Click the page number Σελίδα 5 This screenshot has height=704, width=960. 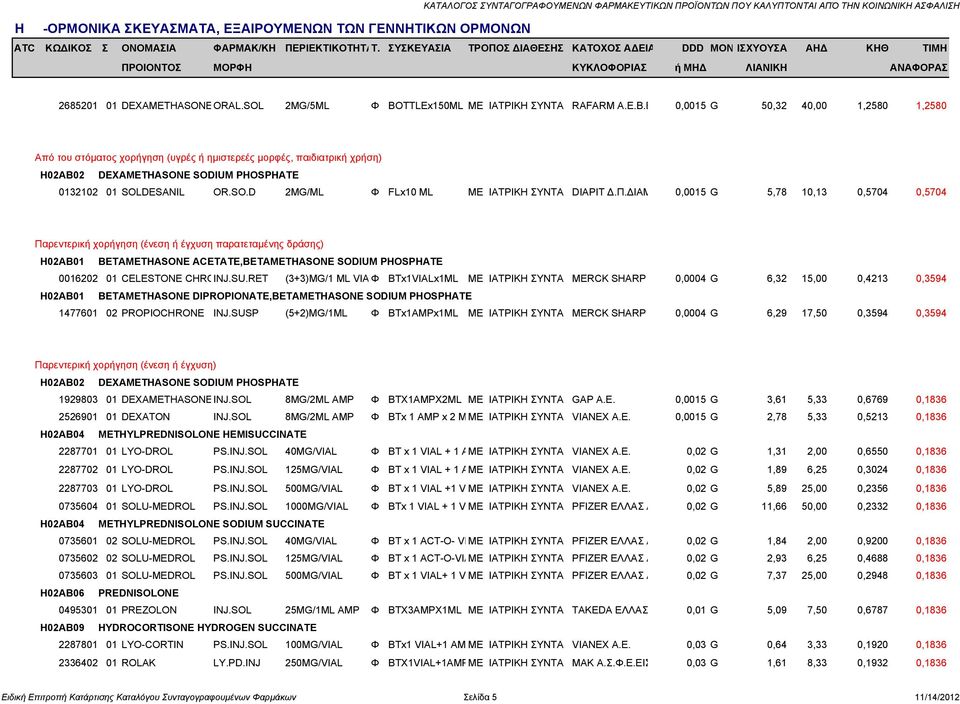point(480,697)
